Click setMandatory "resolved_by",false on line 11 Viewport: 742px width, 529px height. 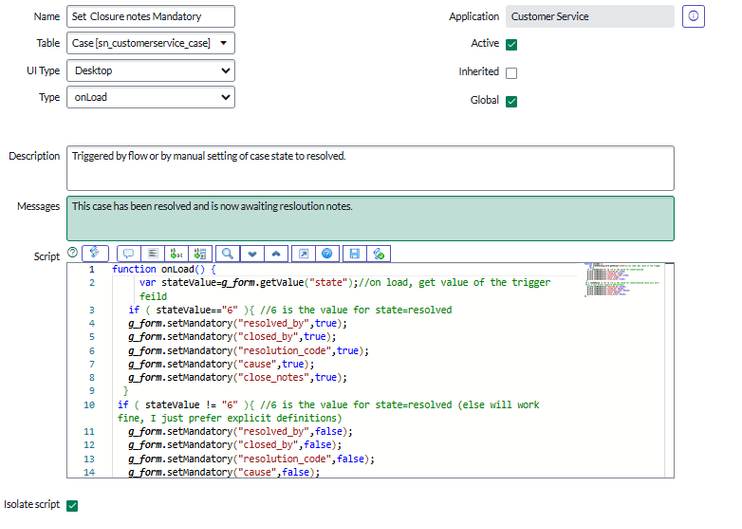(240, 432)
